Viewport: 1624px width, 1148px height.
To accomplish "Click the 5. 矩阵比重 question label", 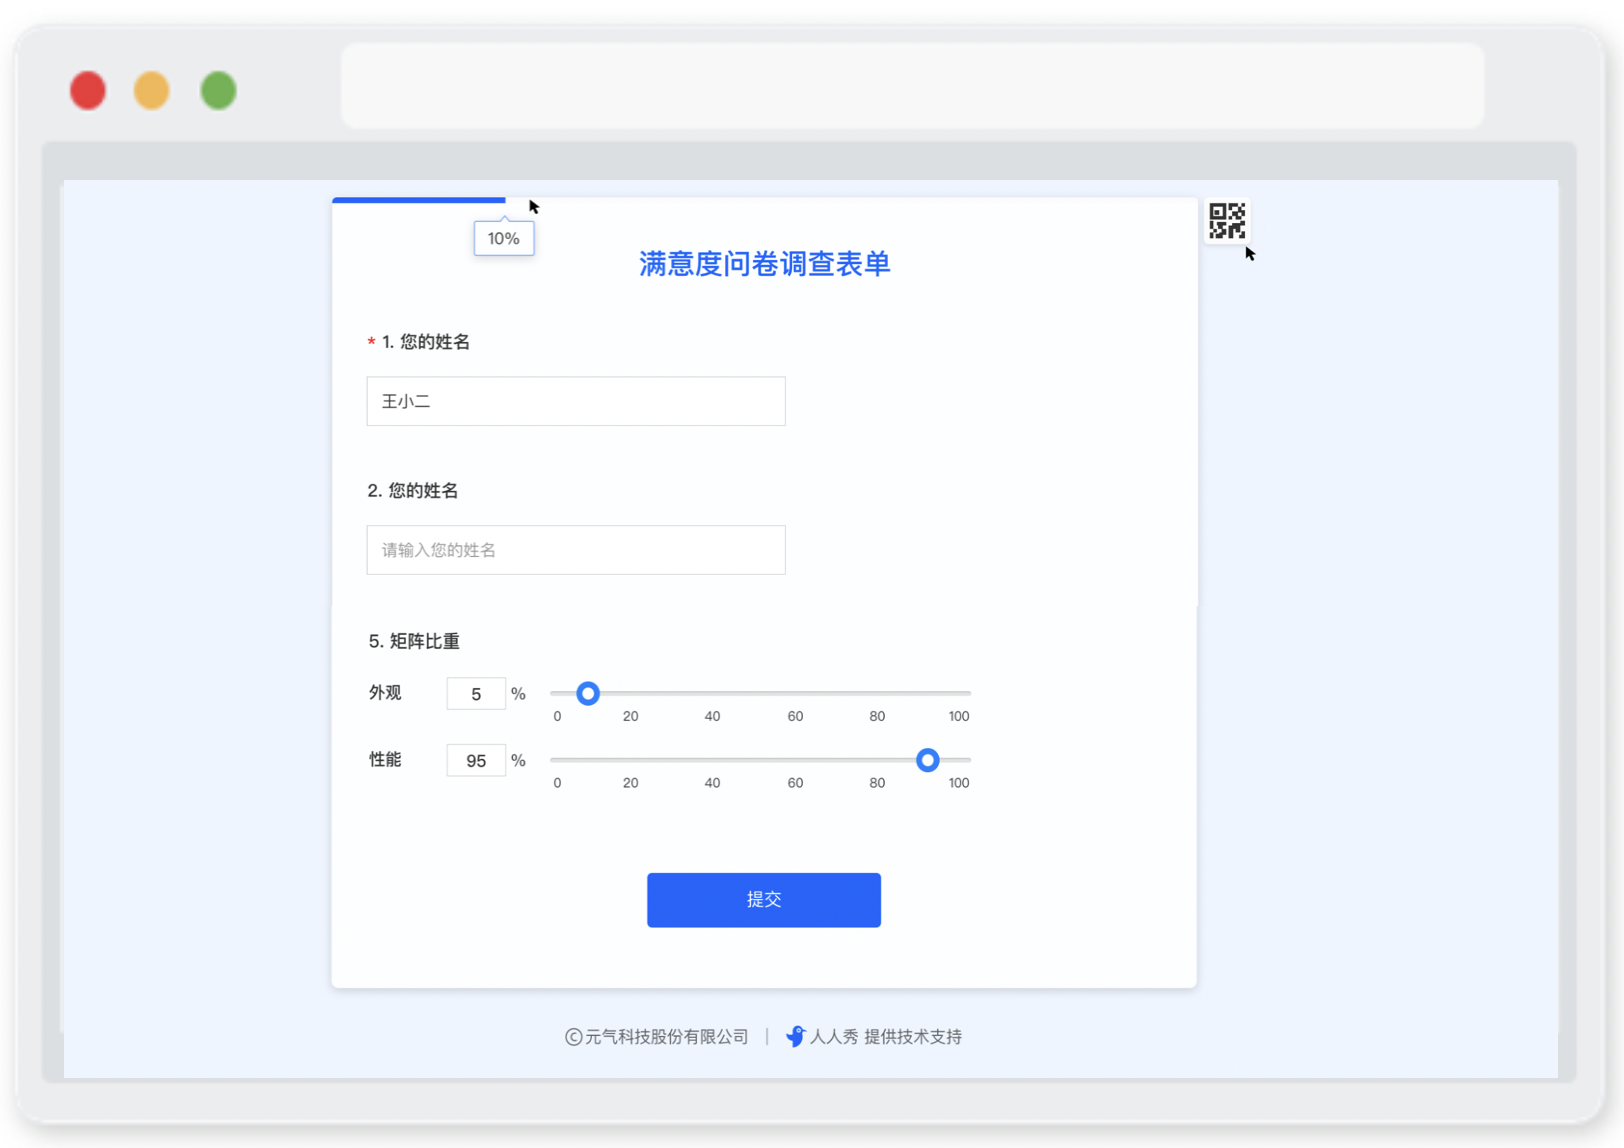I will (x=414, y=641).
